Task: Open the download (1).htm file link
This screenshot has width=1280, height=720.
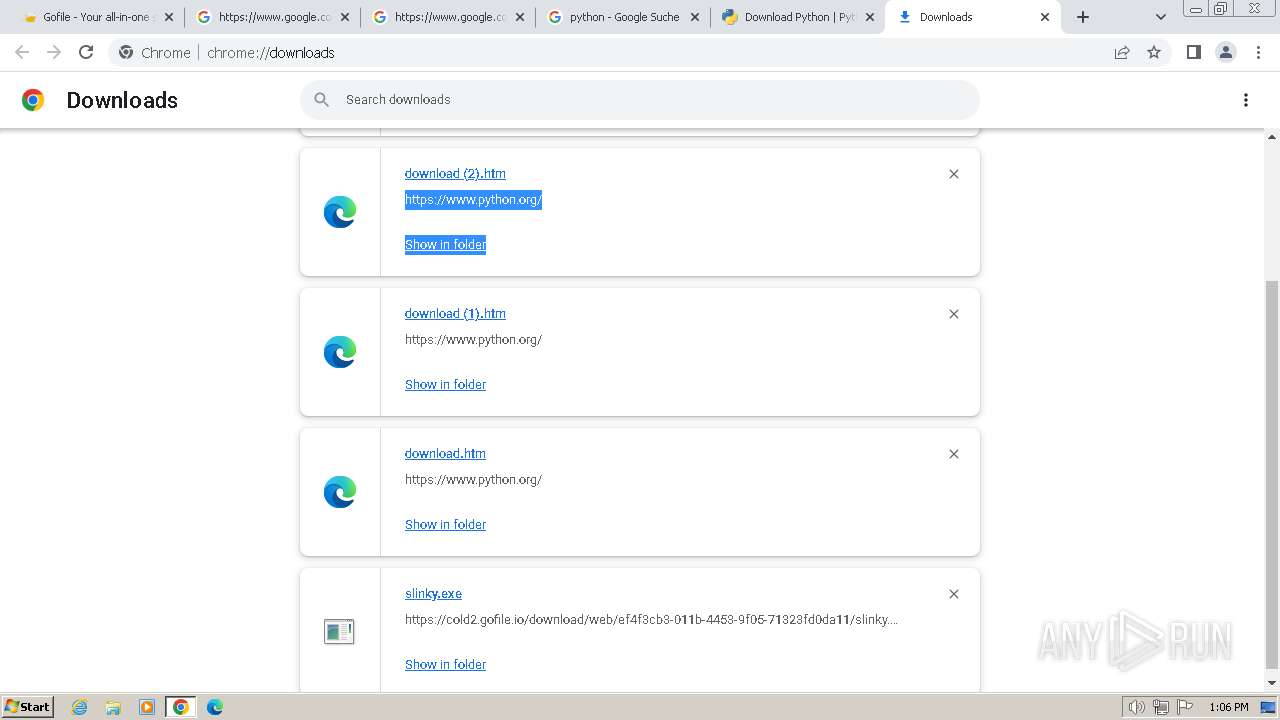Action: coord(455,313)
